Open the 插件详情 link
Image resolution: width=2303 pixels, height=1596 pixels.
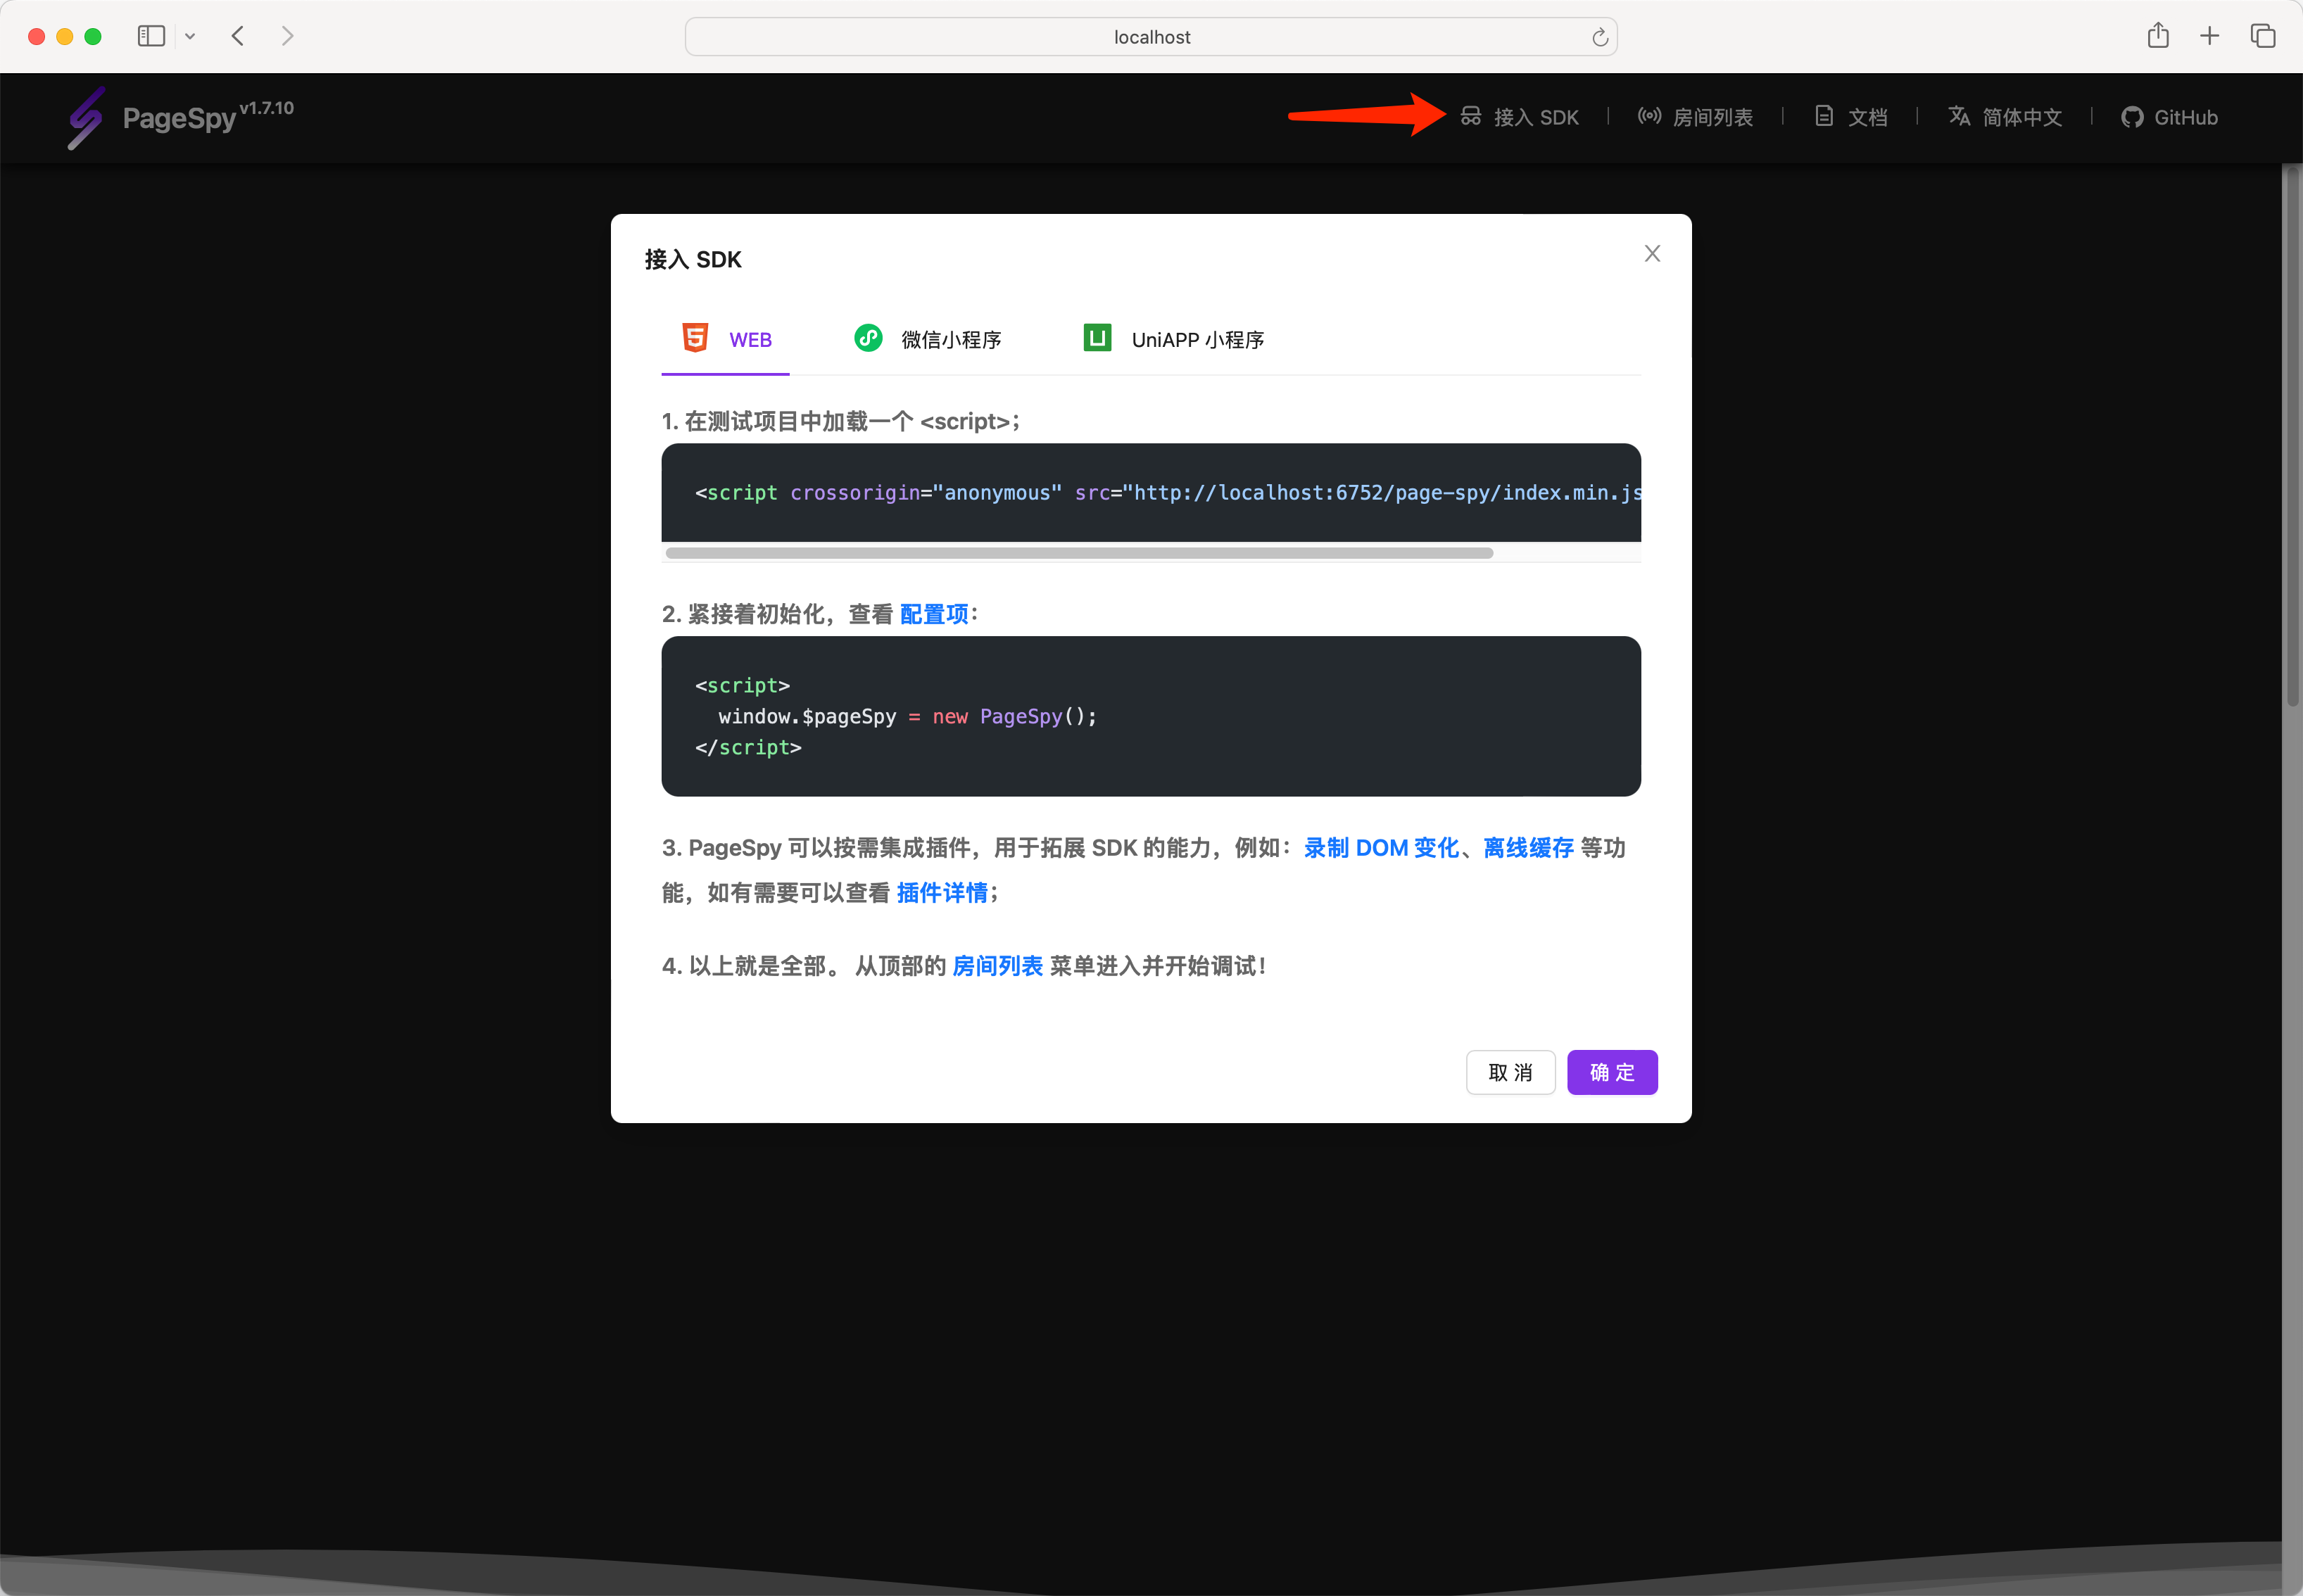pyautogui.click(x=942, y=893)
